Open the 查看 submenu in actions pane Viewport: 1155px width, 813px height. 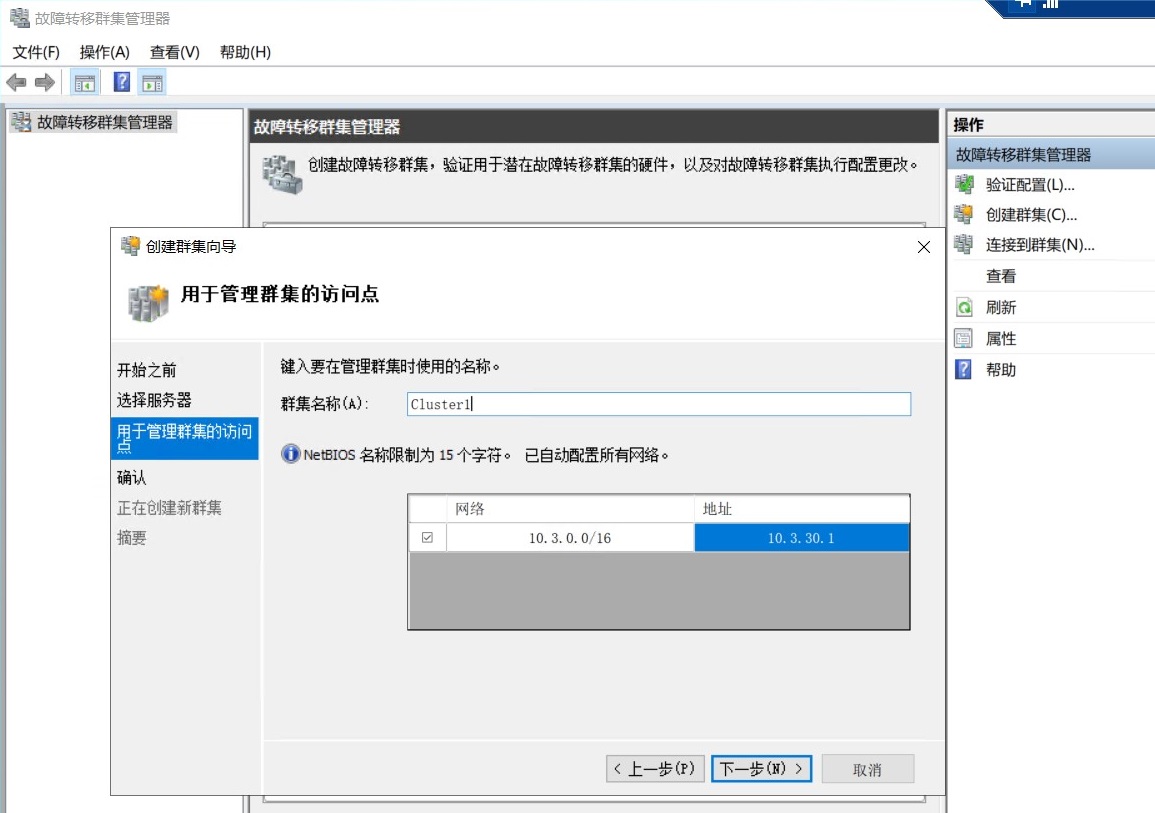click(1000, 276)
